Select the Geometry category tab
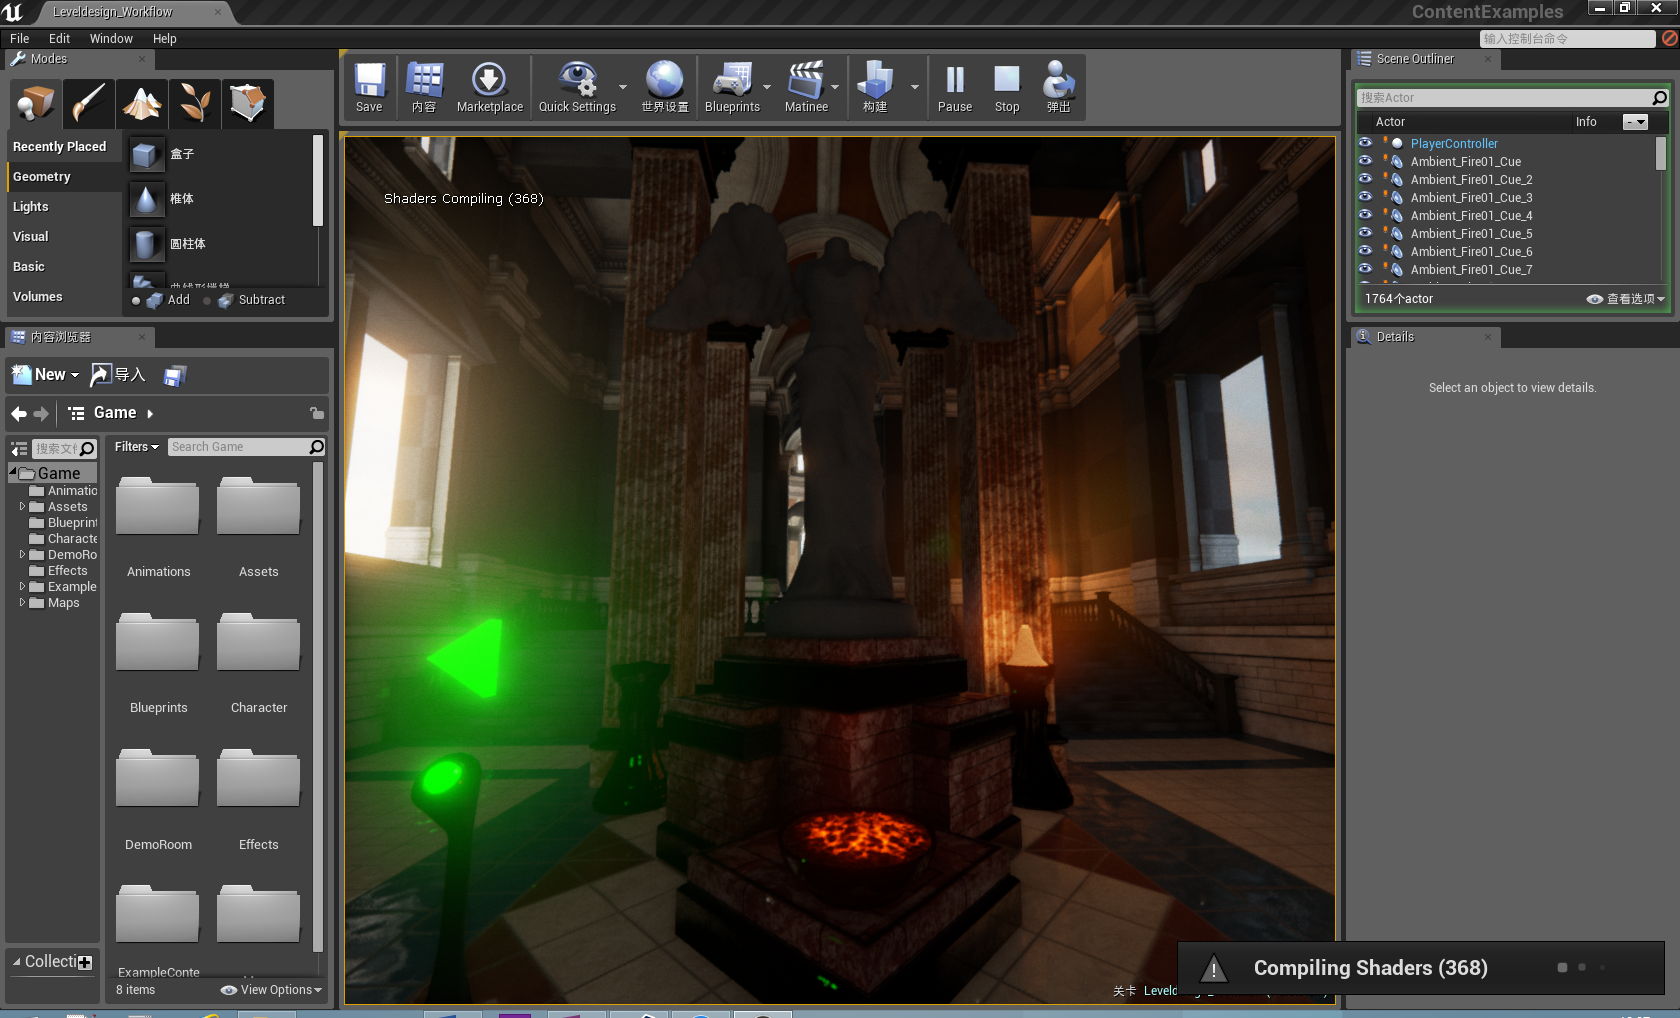 tap(64, 177)
